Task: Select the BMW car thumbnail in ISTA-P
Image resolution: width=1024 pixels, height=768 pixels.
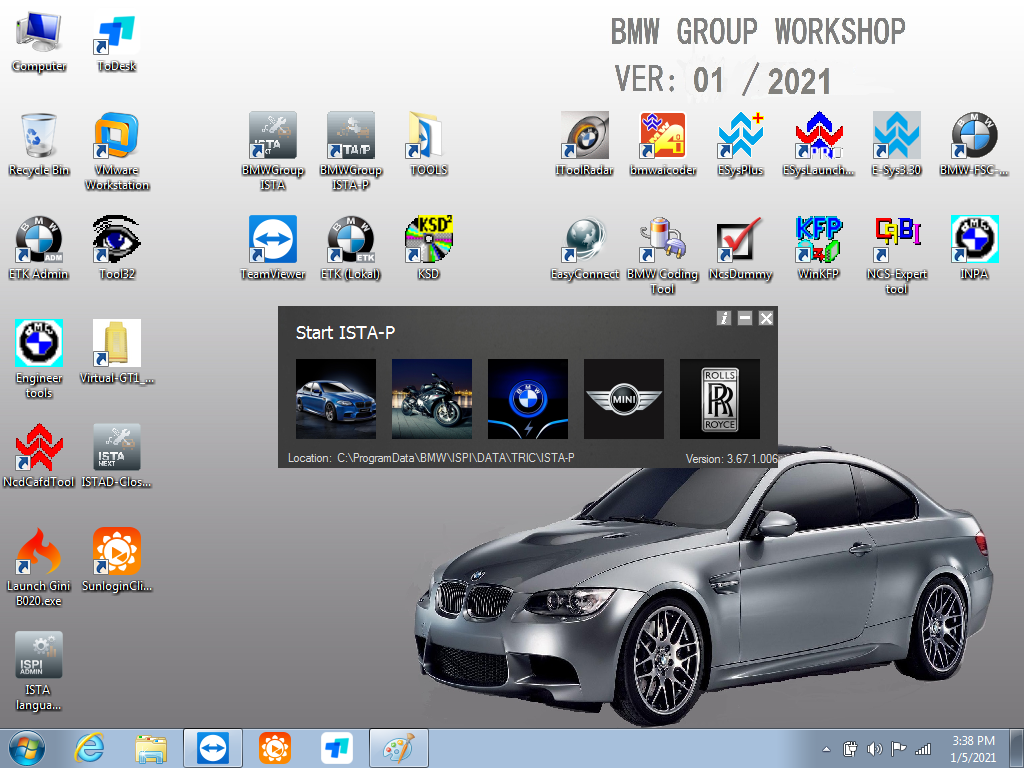Action: tap(336, 399)
